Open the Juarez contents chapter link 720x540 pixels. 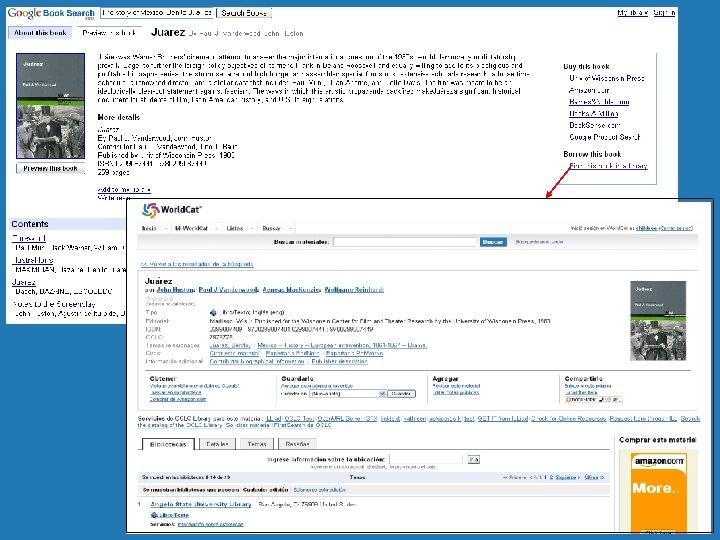(x=23, y=282)
